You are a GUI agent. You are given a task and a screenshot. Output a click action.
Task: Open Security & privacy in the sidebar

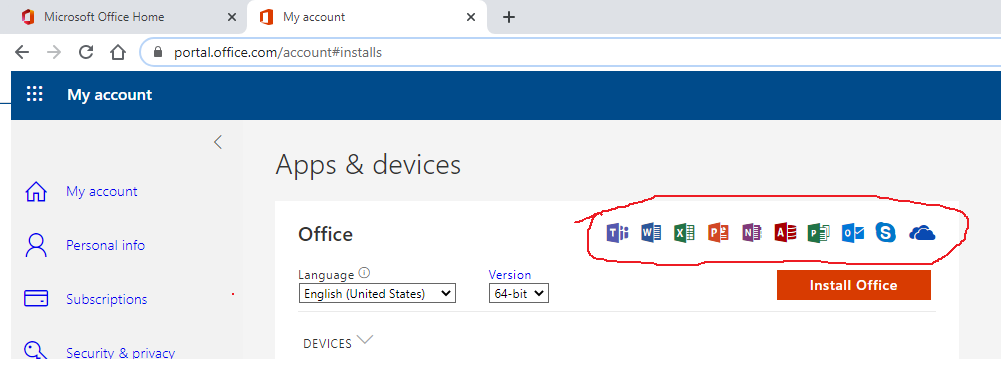[121, 353]
